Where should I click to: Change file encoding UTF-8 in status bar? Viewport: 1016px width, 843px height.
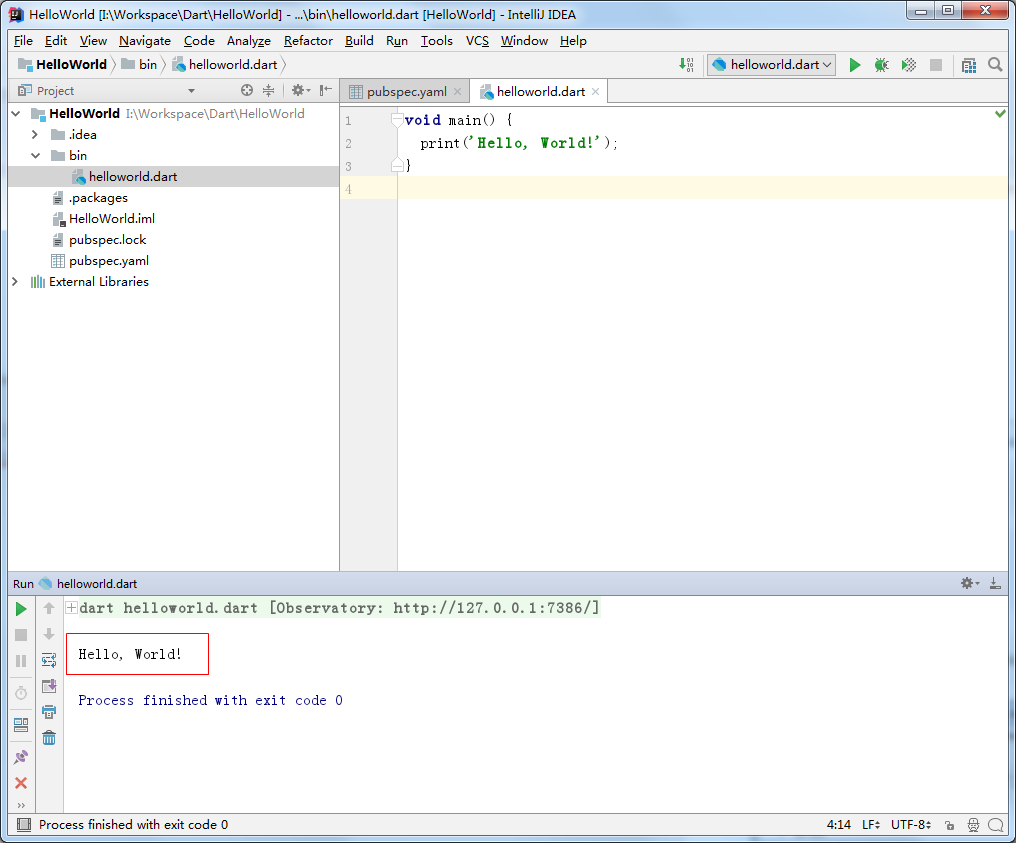click(x=910, y=825)
